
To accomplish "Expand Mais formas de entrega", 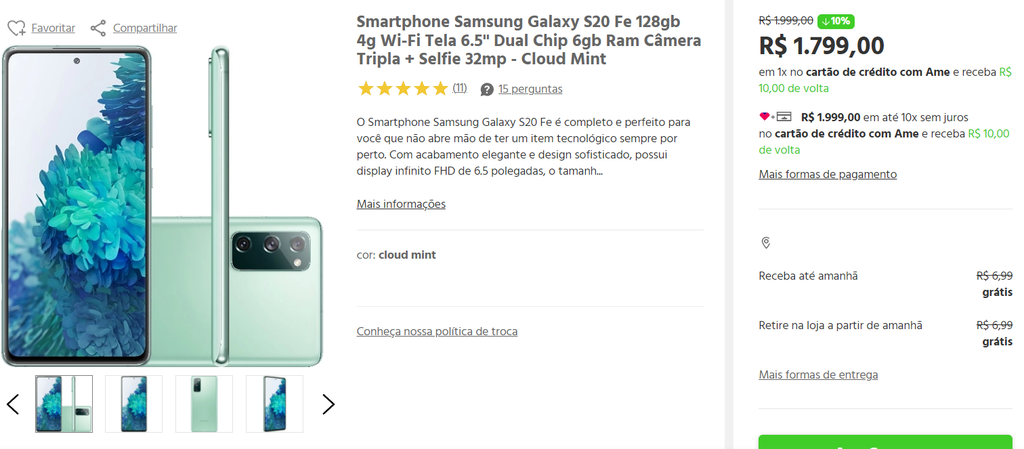I will [818, 375].
